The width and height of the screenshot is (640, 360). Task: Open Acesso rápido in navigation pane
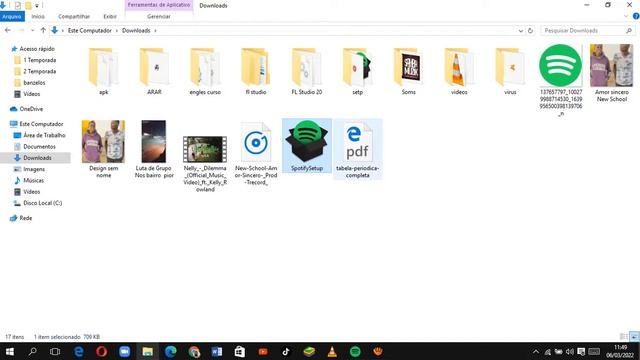click(x=33, y=49)
